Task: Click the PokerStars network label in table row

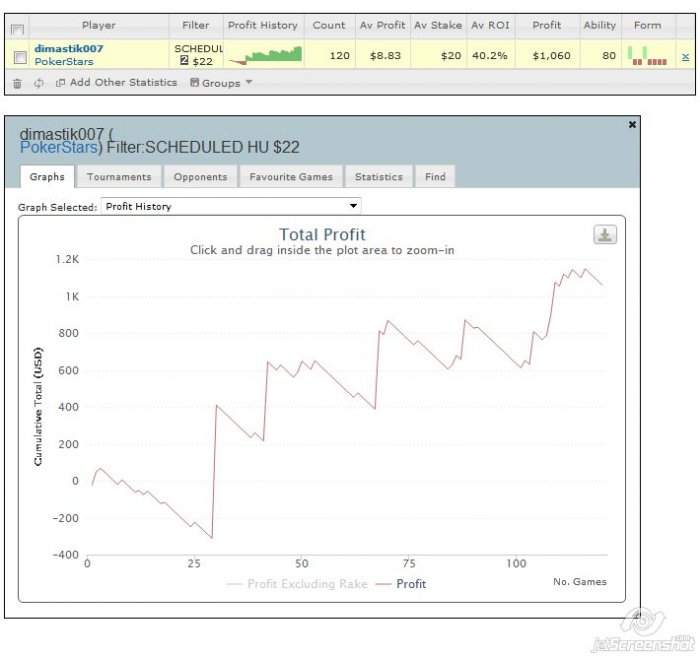Action: pyautogui.click(x=64, y=62)
